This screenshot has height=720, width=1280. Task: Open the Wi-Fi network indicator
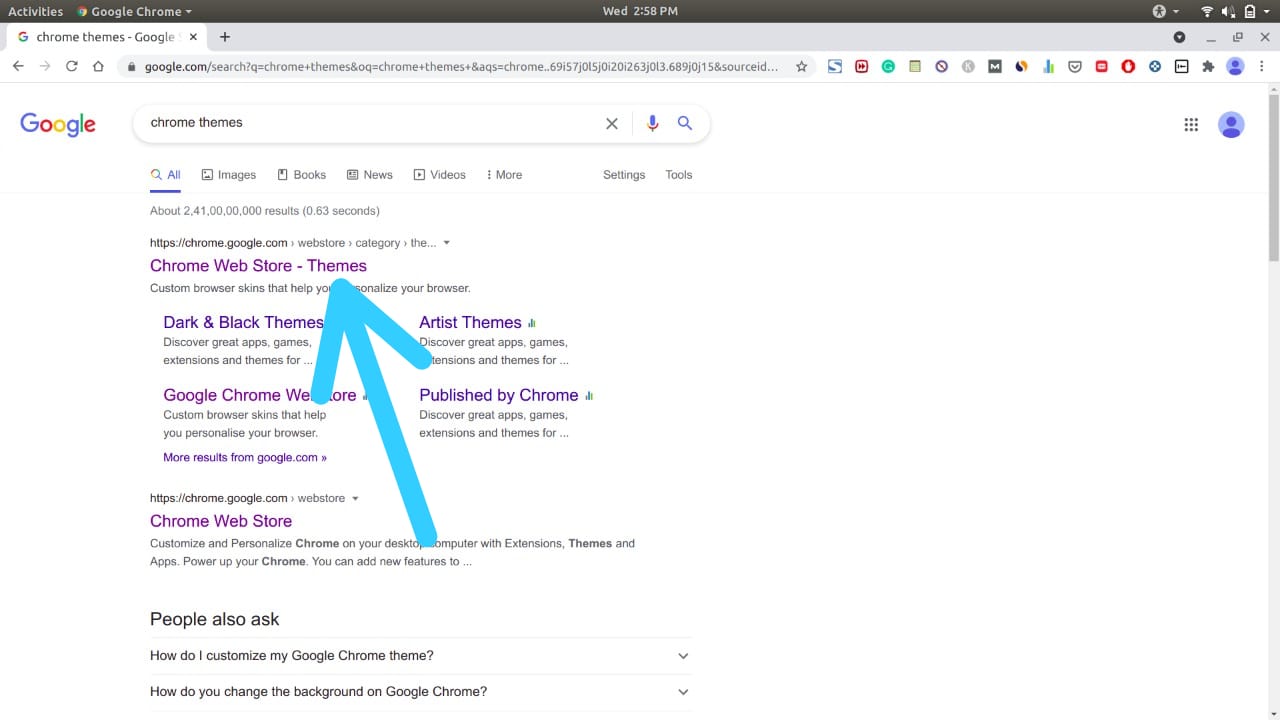(1207, 11)
